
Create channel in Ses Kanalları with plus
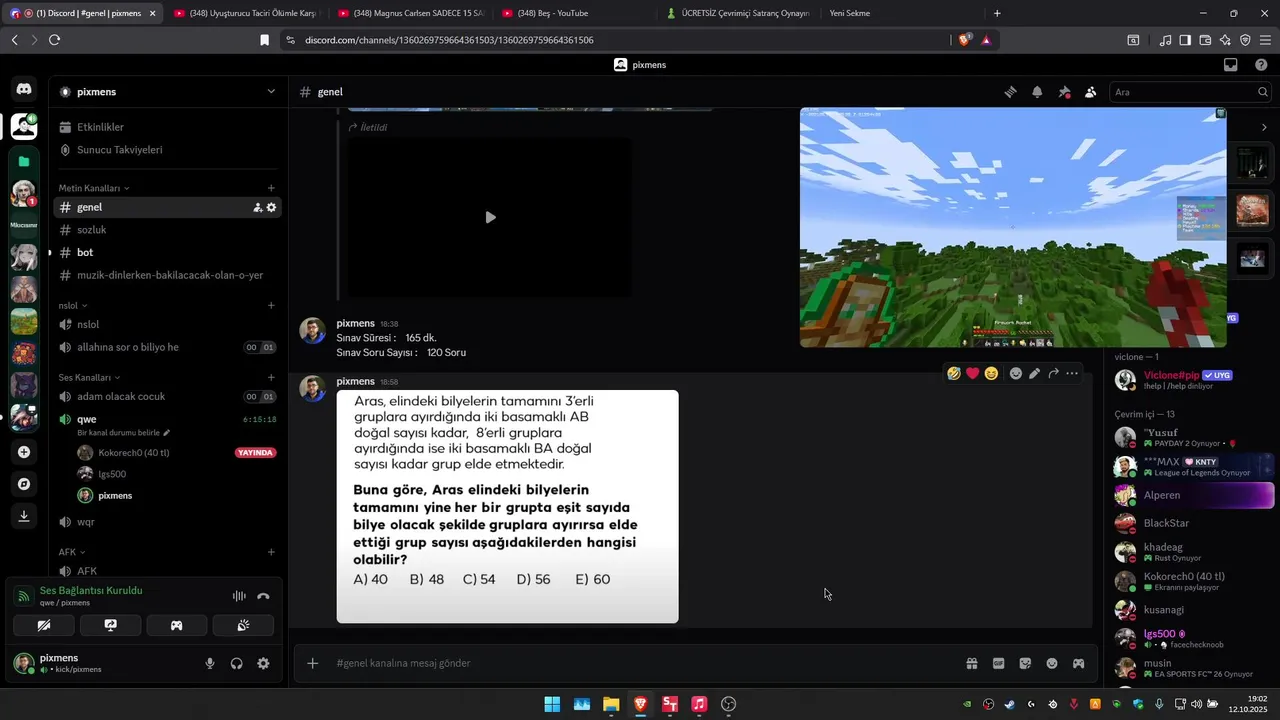[271, 378]
